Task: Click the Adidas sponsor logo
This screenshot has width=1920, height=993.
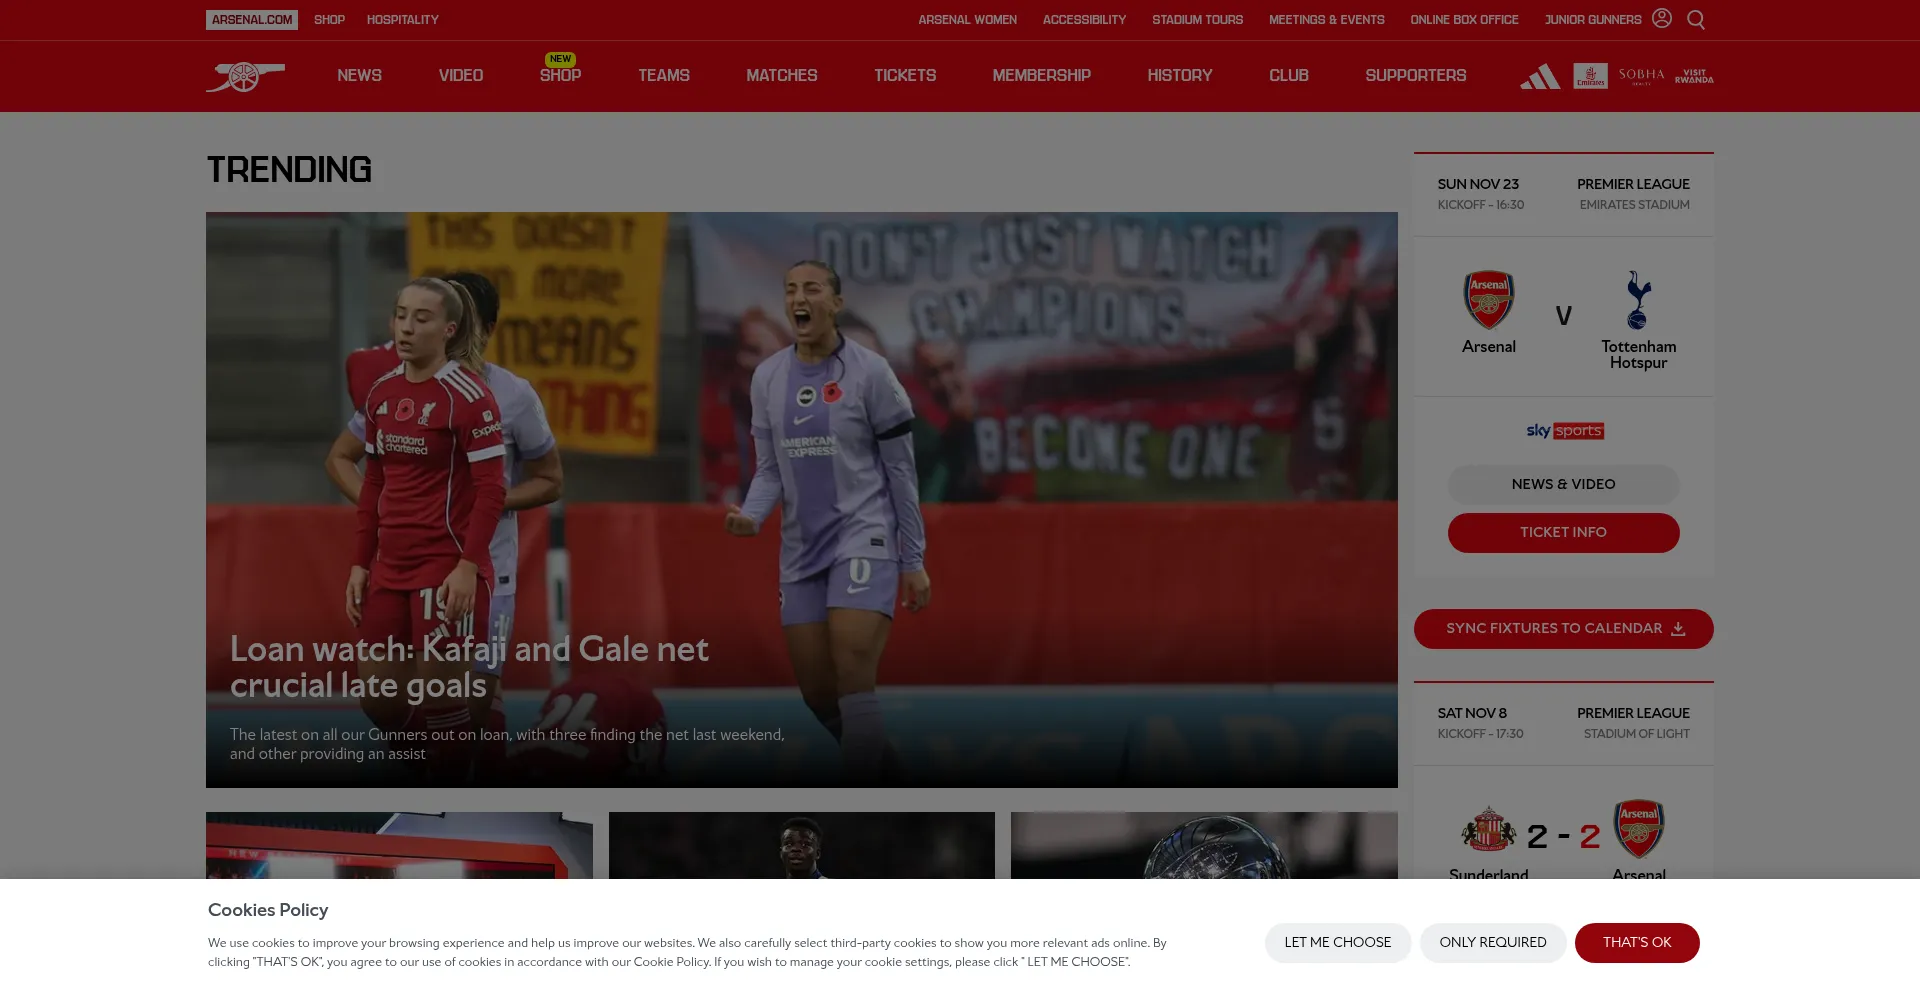Action: click(x=1539, y=76)
